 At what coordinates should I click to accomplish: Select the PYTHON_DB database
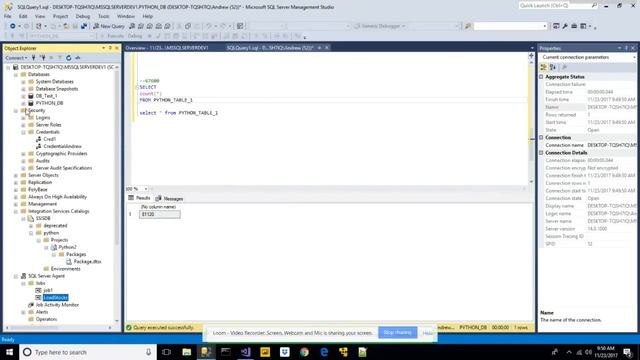[49, 103]
